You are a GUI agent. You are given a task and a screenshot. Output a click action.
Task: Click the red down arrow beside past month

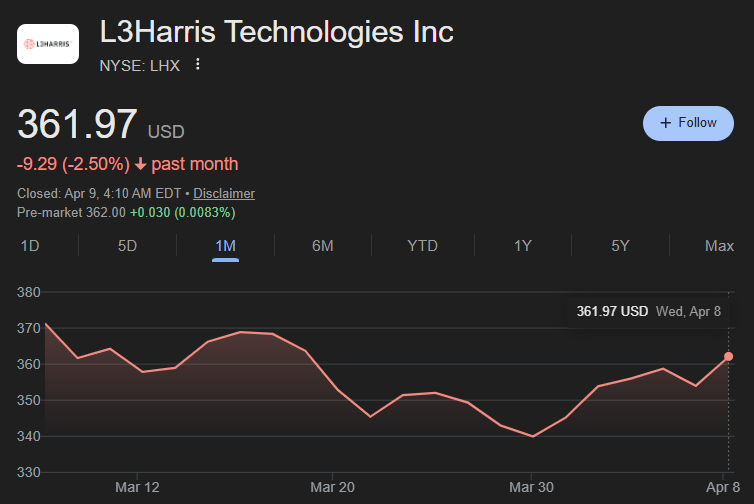pyautogui.click(x=141, y=164)
